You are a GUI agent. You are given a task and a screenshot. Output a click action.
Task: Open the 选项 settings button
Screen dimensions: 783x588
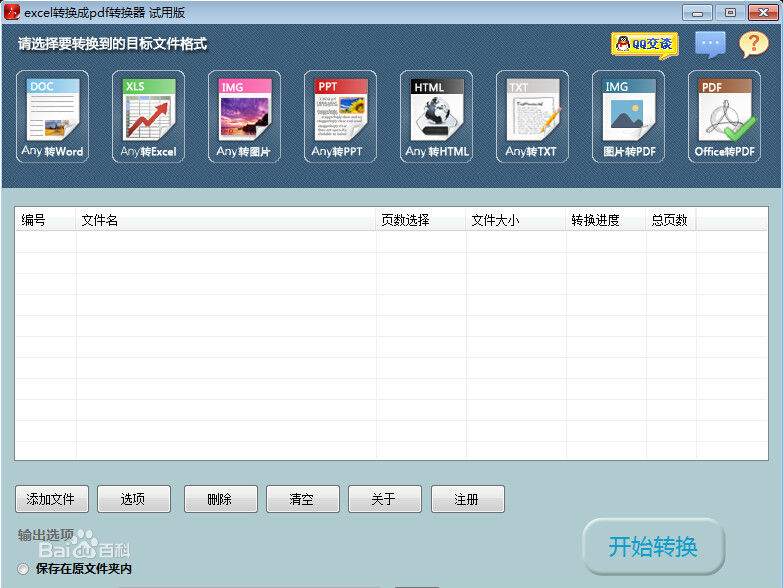(x=134, y=499)
